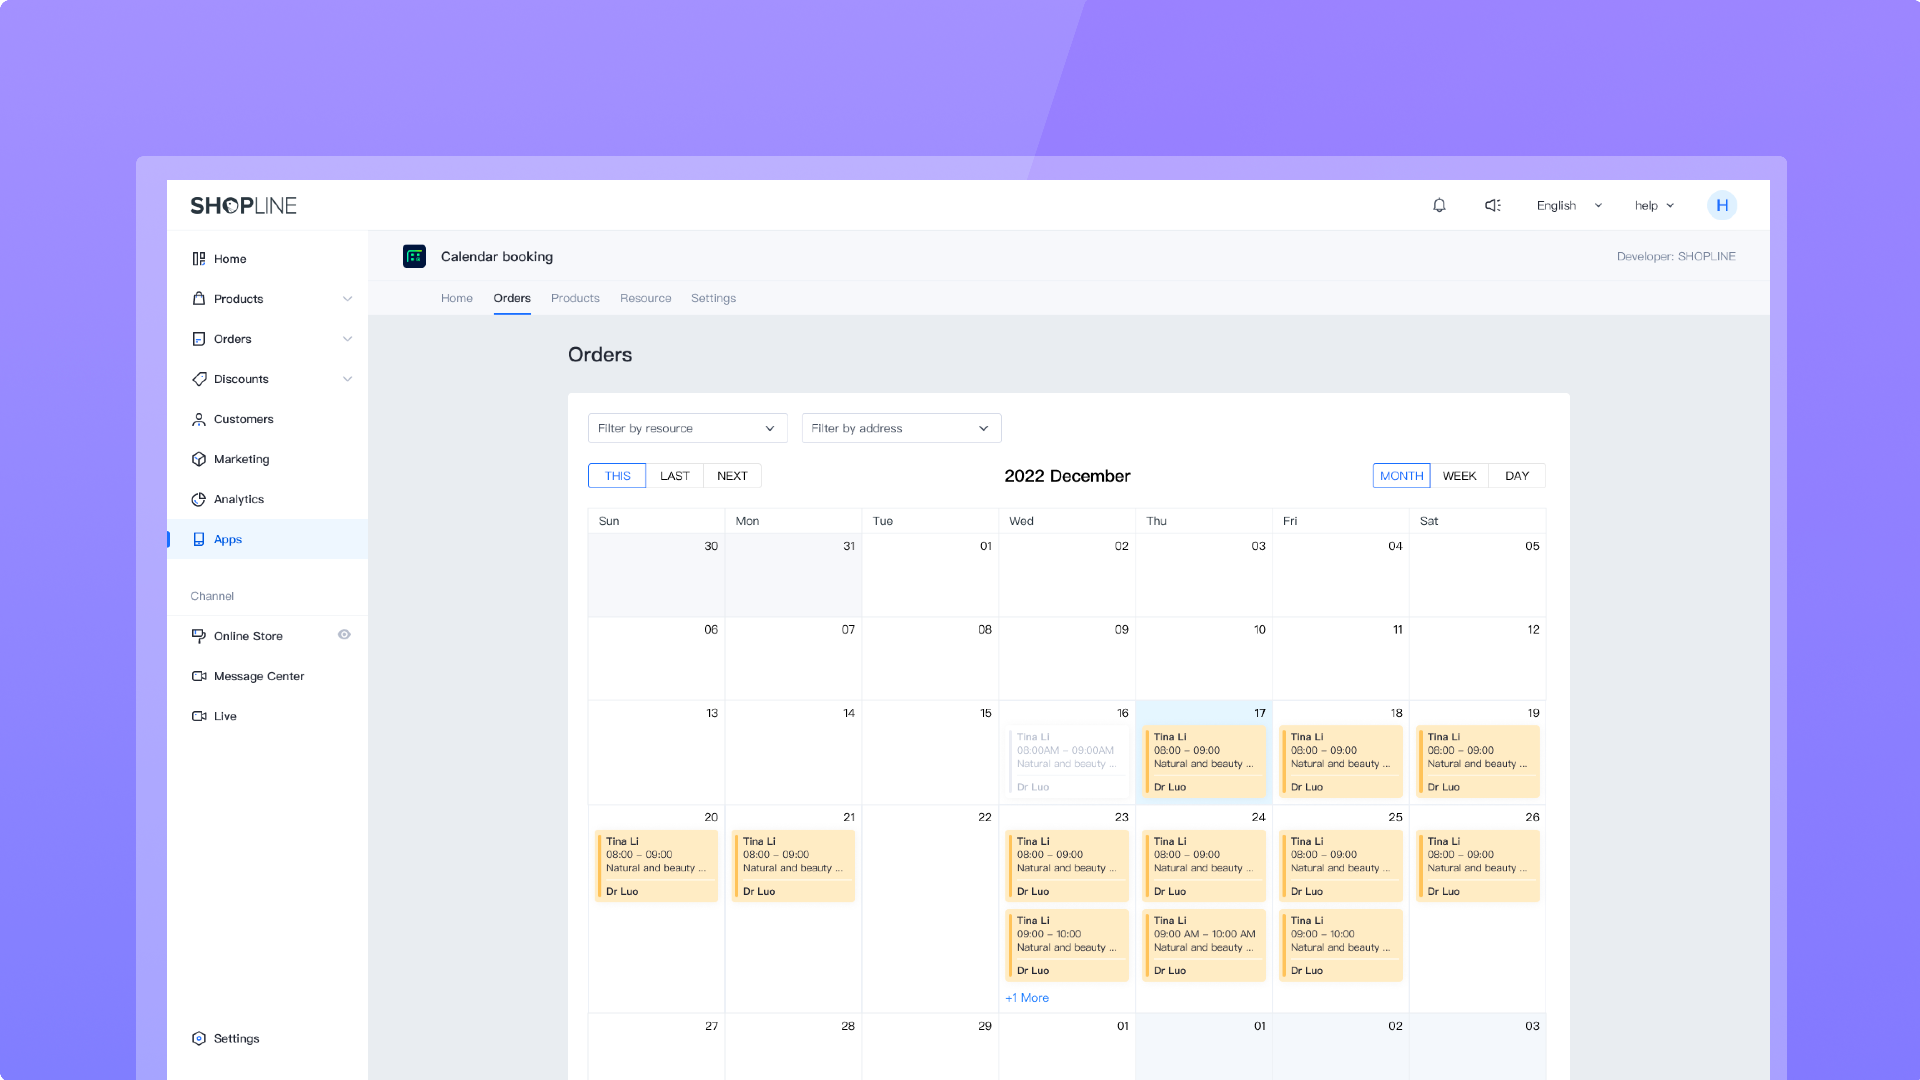Switch to the Settings tab

tap(713, 298)
